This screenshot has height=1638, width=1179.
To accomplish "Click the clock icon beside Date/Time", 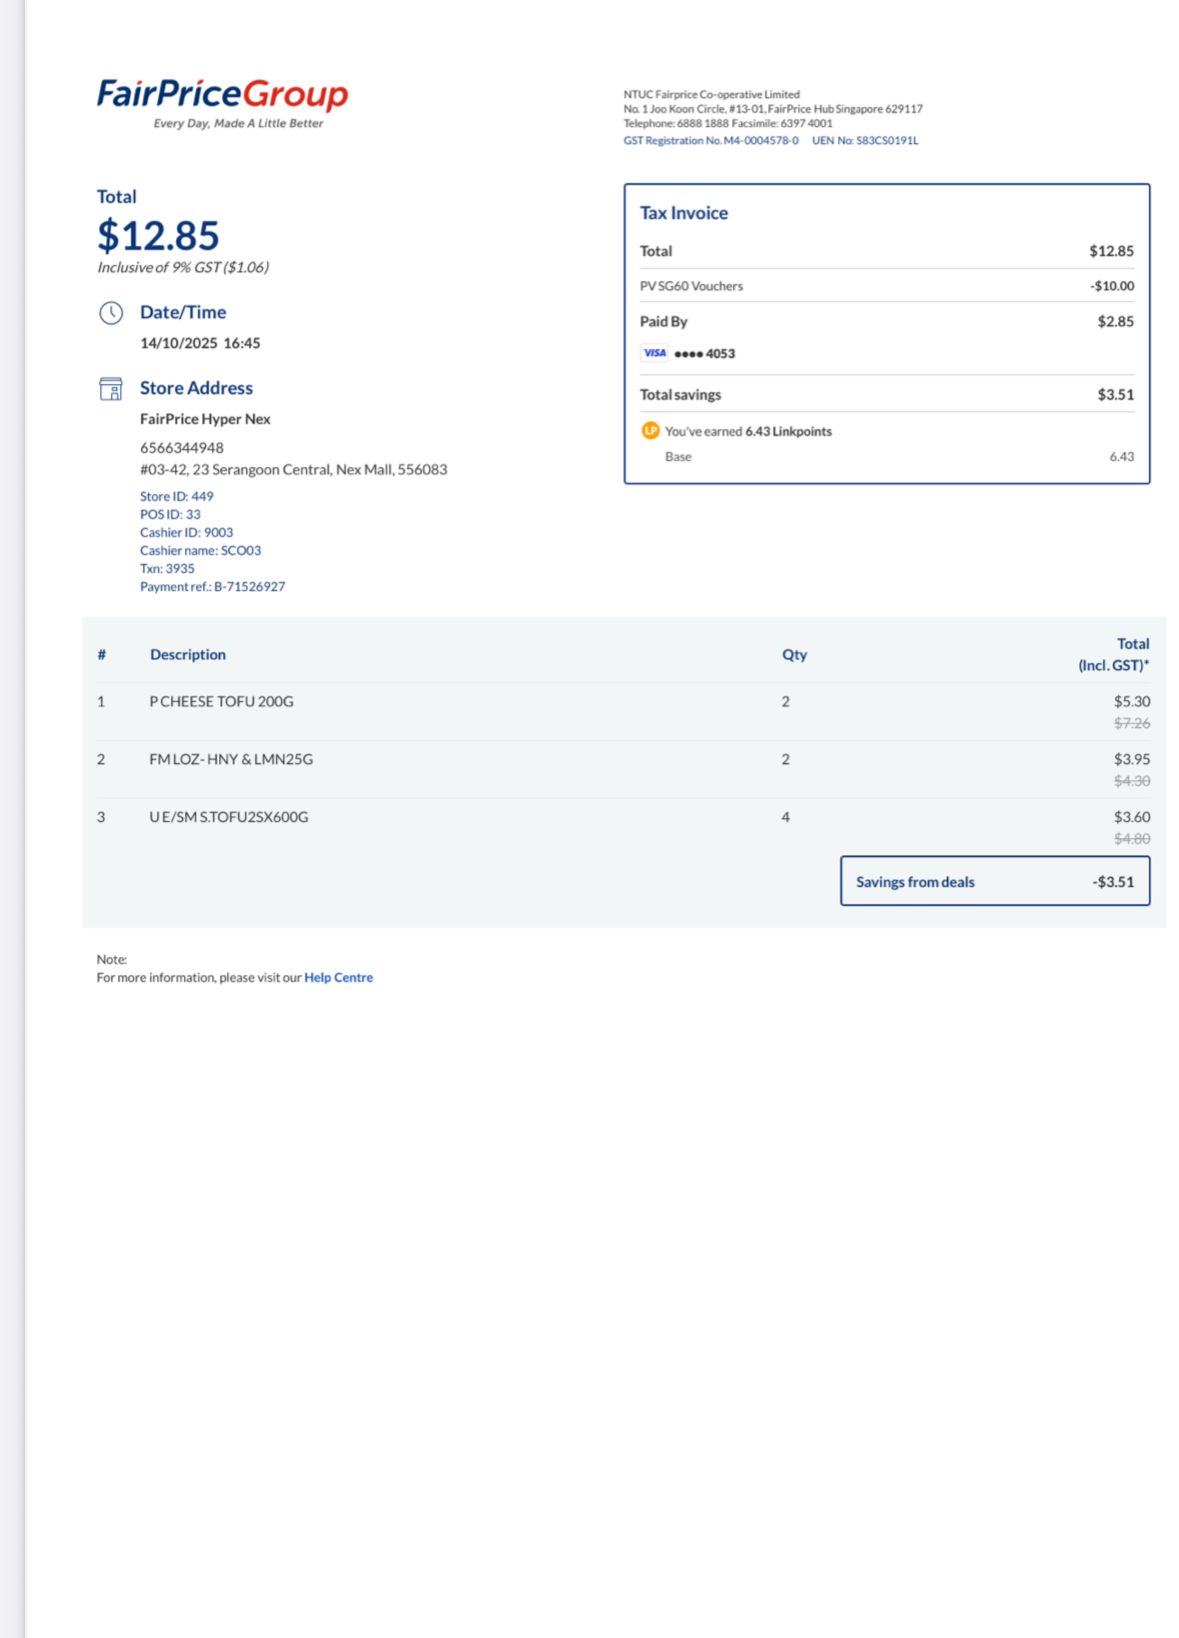I will (x=111, y=313).
